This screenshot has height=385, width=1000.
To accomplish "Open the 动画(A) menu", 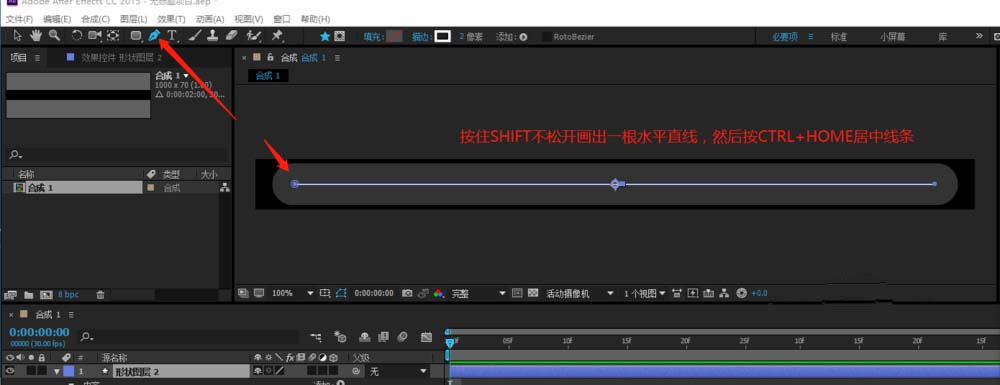I will click(210, 19).
